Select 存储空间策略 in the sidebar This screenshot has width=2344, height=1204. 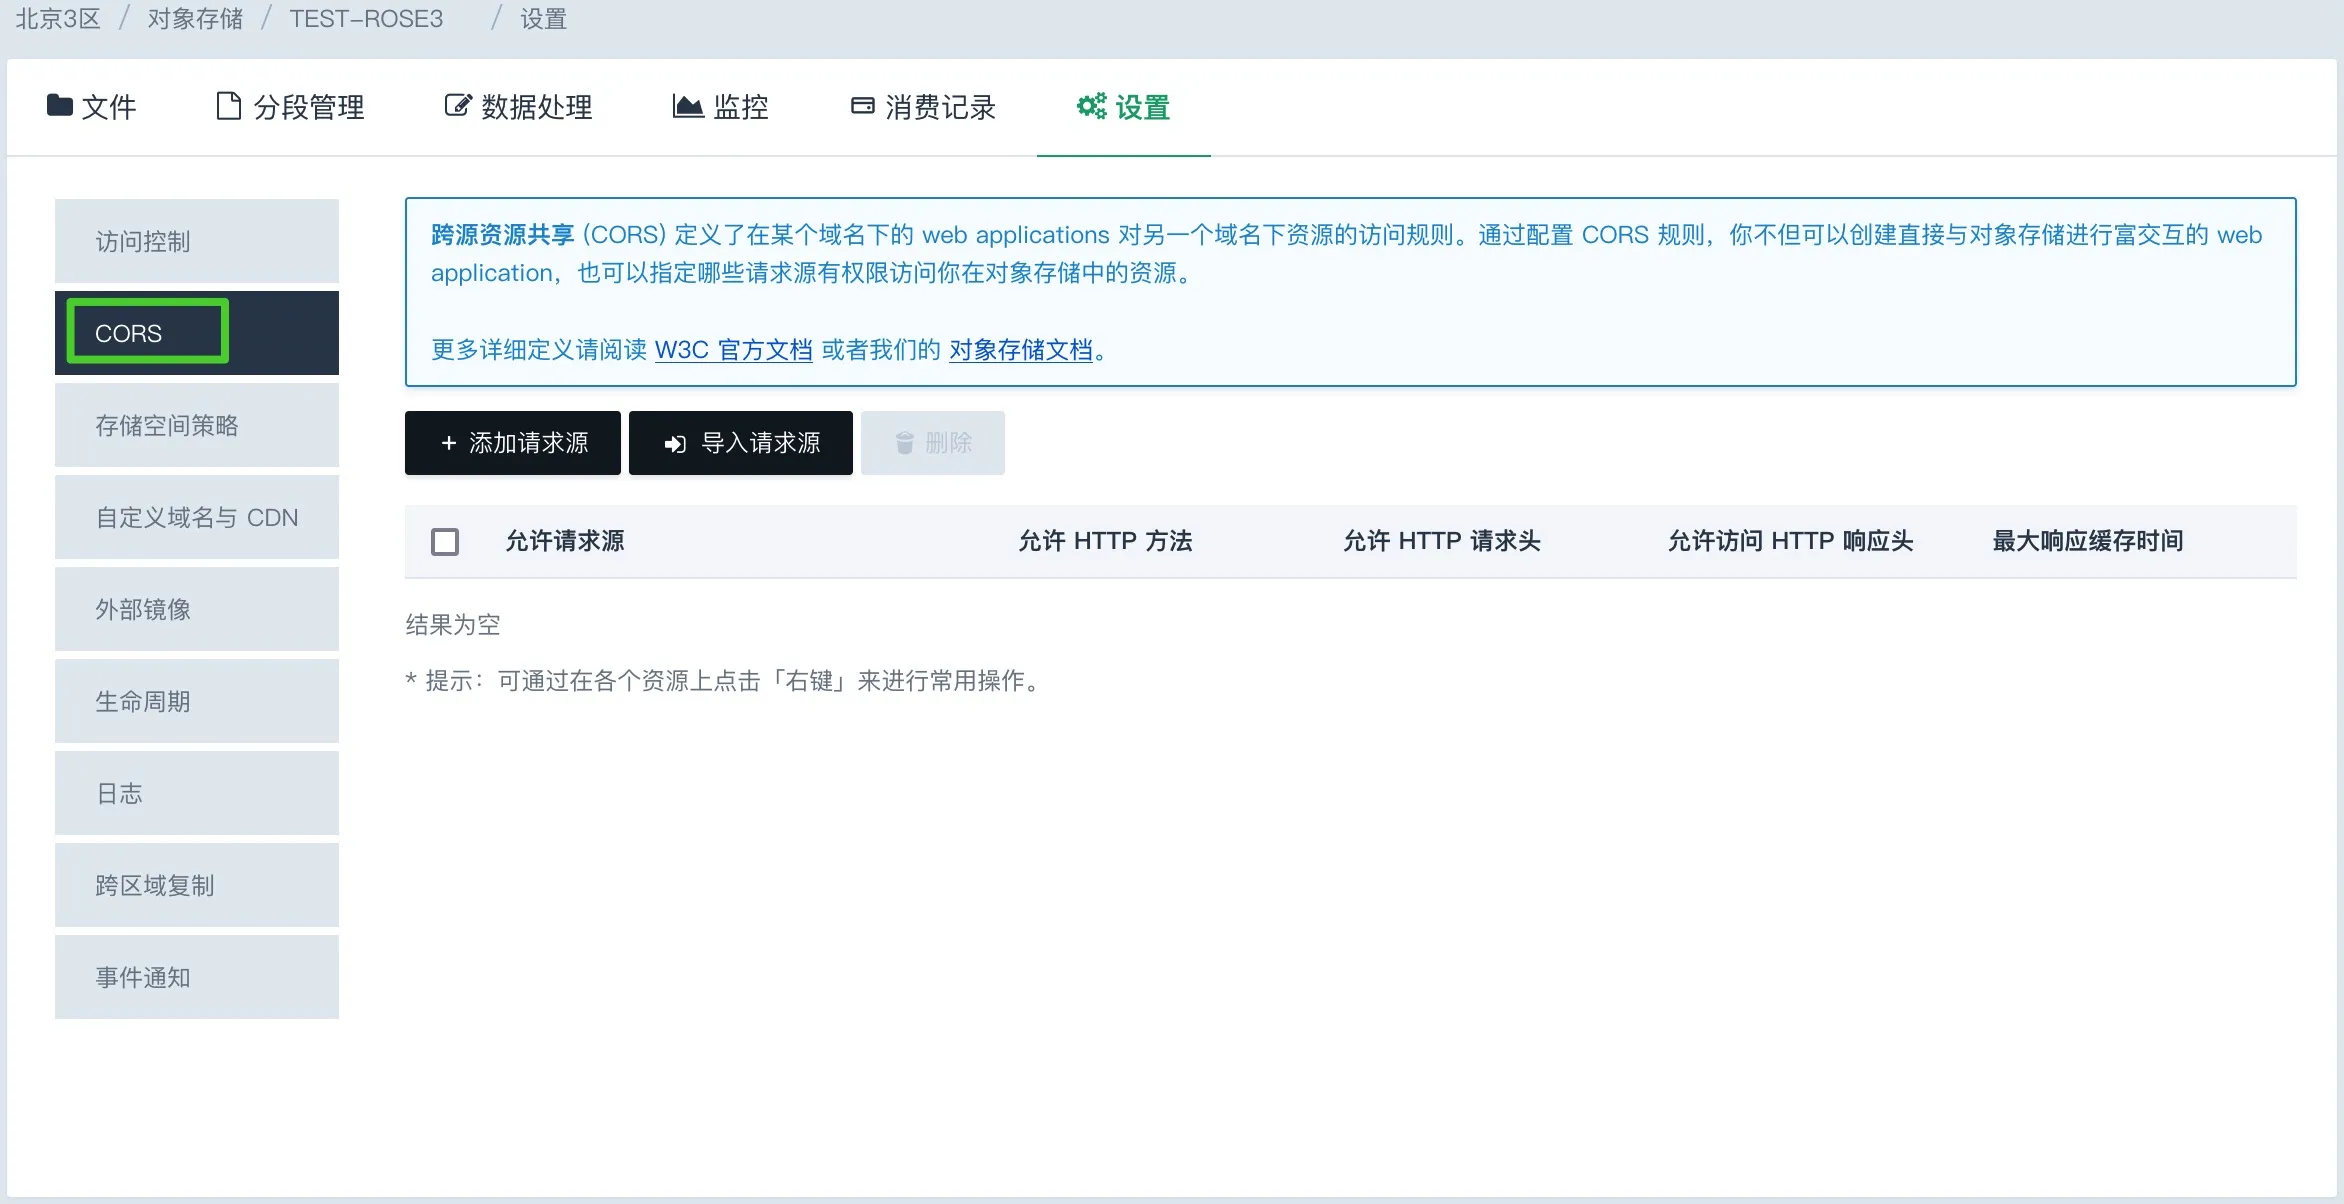click(x=196, y=425)
